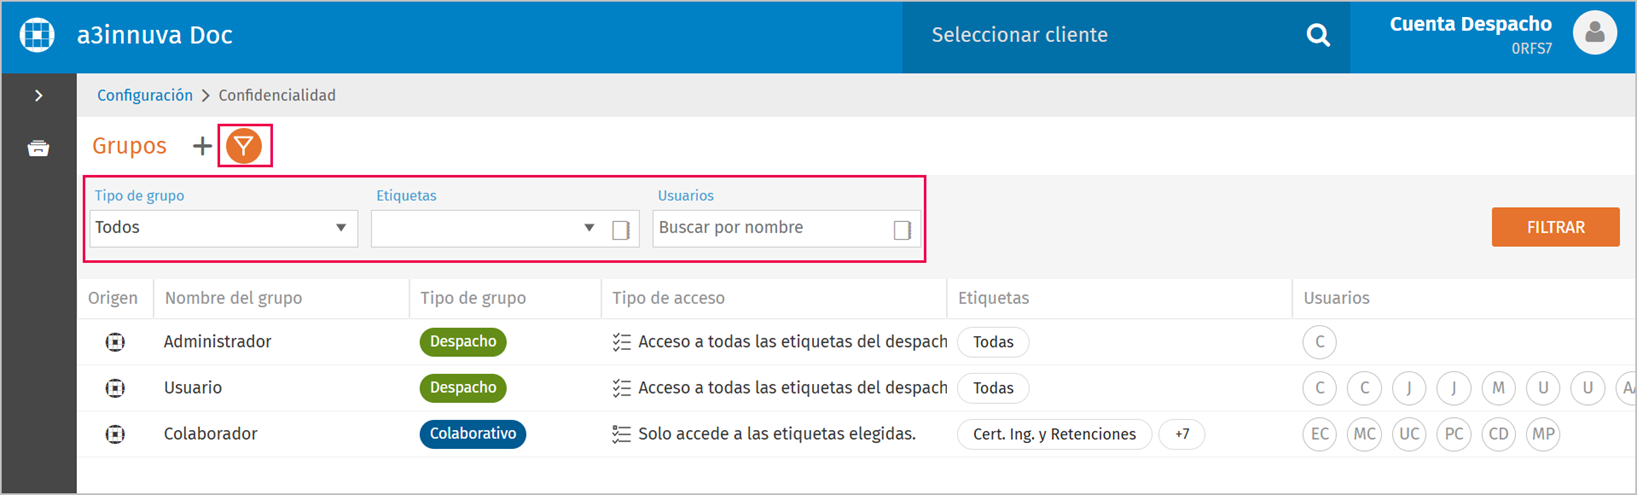
Task: Click Solo accede a las etiquetas elegidas text
Action: [x=777, y=434]
